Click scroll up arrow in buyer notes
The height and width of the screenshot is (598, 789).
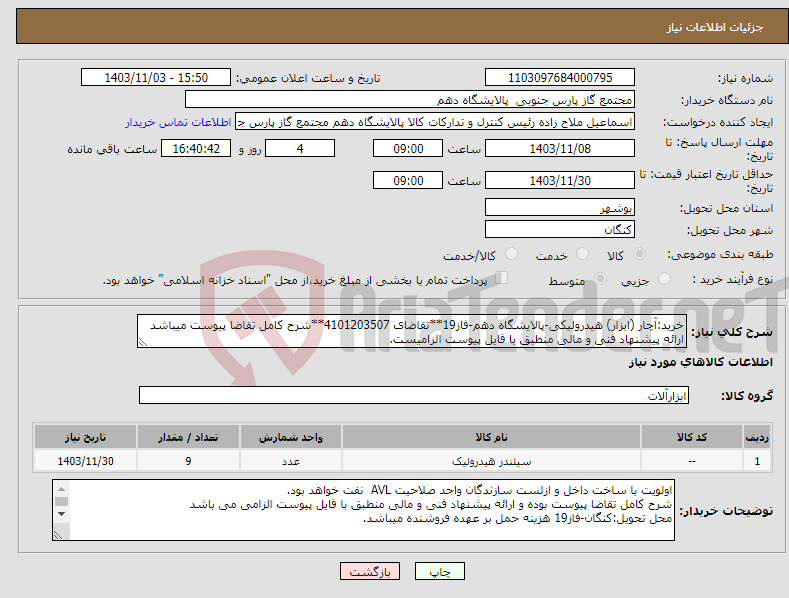pyautogui.click(x=61, y=489)
